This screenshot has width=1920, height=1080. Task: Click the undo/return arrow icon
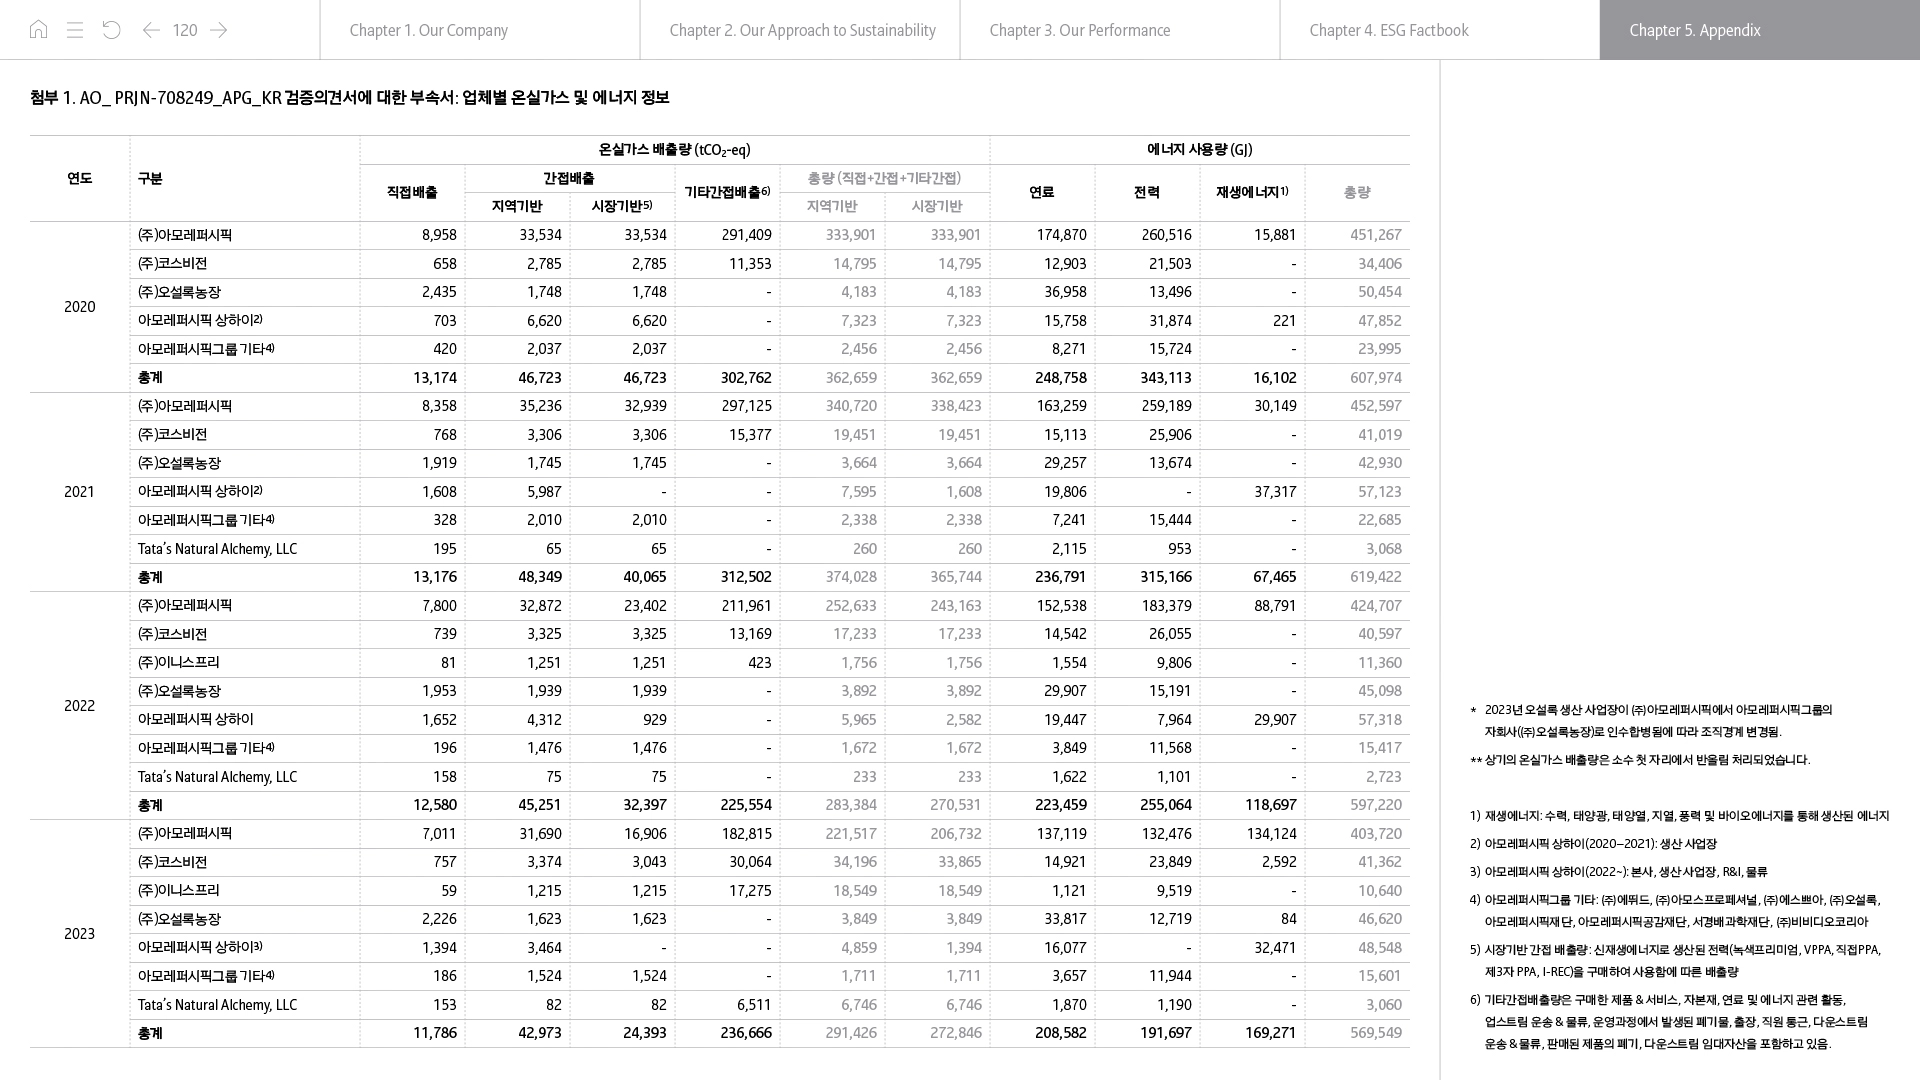click(x=112, y=30)
